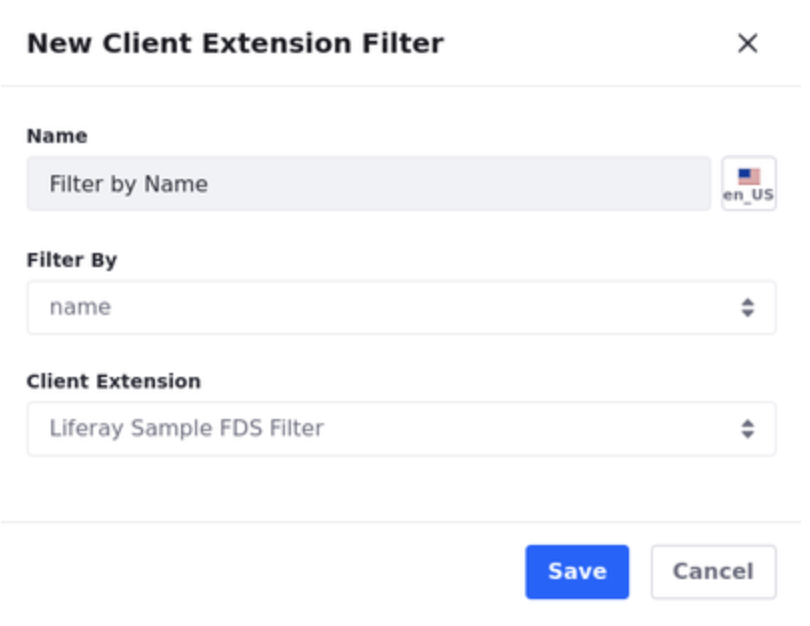Screen dimensions: 810x626
Task: Open the en_US language flag selector
Action: point(749,183)
